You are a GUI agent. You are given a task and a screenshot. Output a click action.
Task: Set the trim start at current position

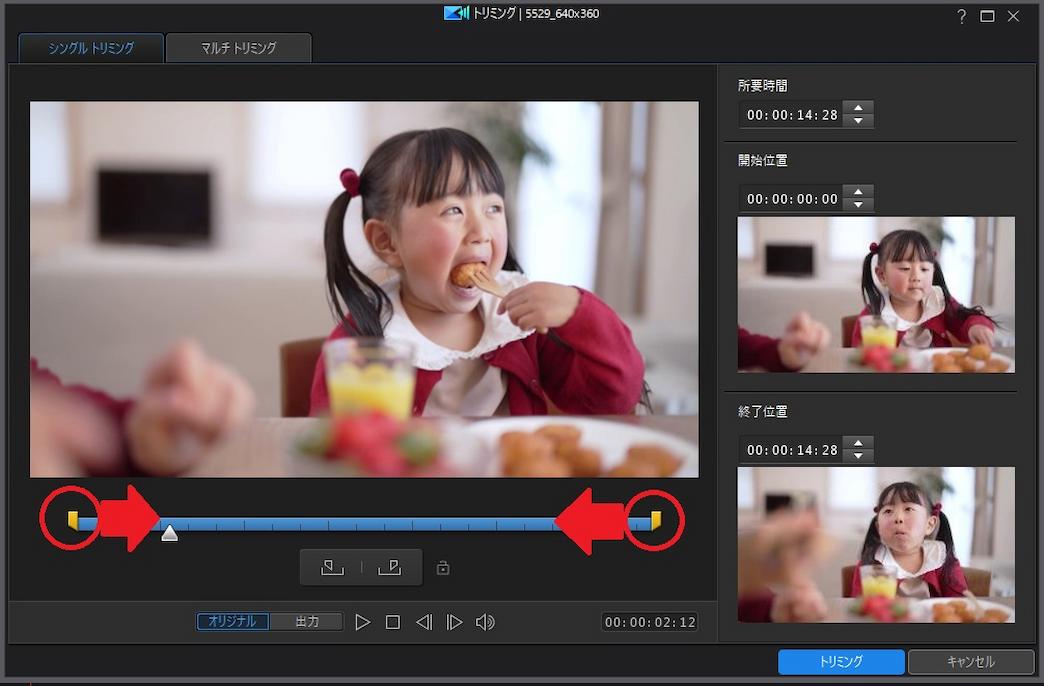331,567
